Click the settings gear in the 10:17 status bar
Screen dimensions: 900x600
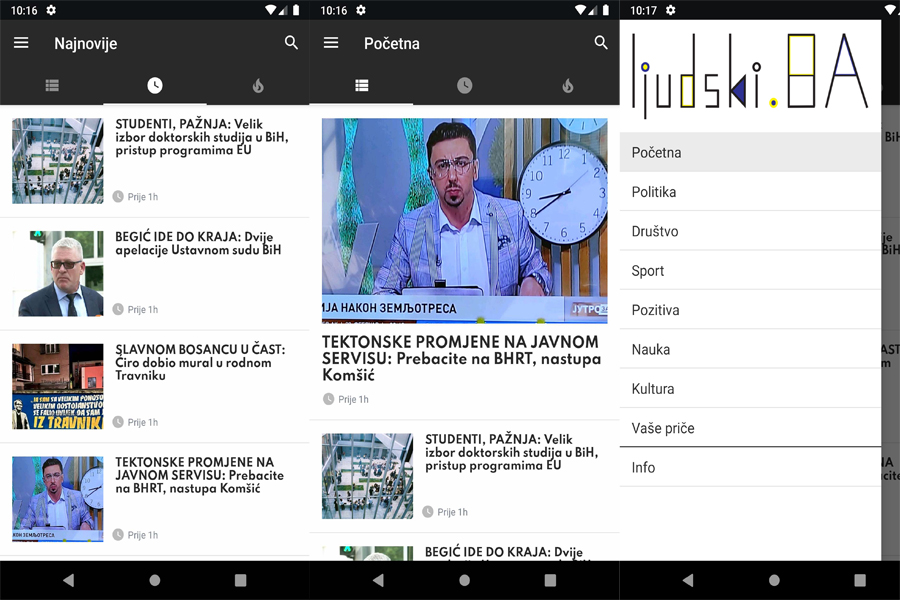(670, 10)
